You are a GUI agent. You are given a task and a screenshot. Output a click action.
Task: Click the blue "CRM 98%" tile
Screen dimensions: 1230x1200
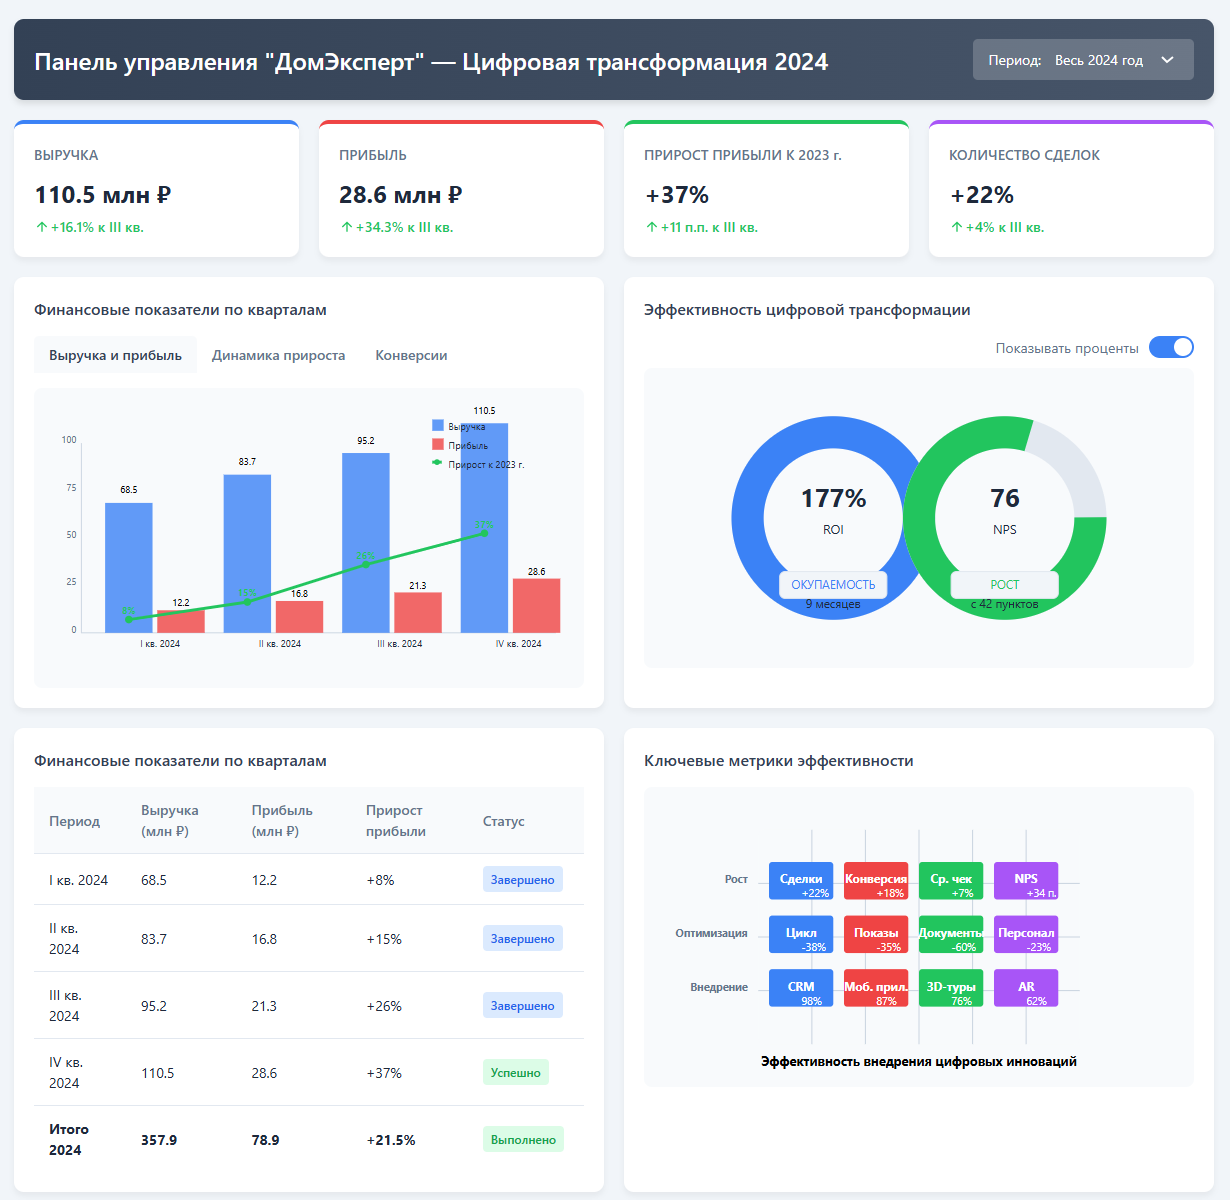(x=801, y=988)
